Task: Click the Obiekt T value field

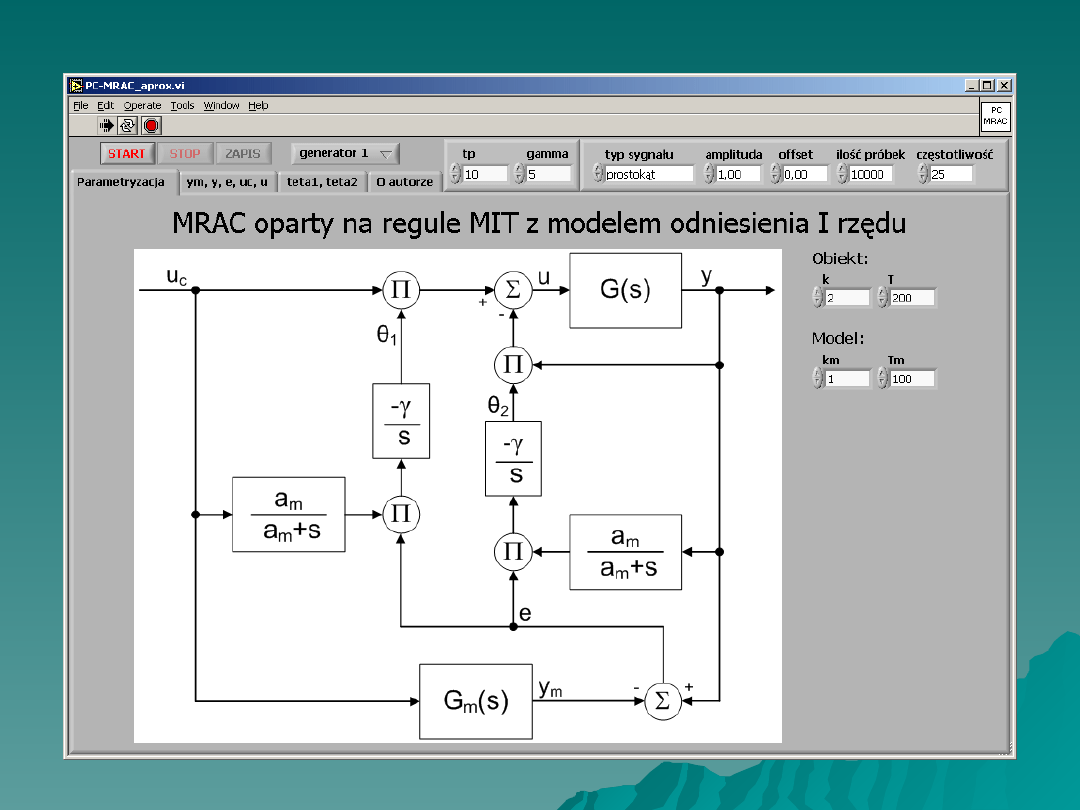Action: tap(911, 297)
